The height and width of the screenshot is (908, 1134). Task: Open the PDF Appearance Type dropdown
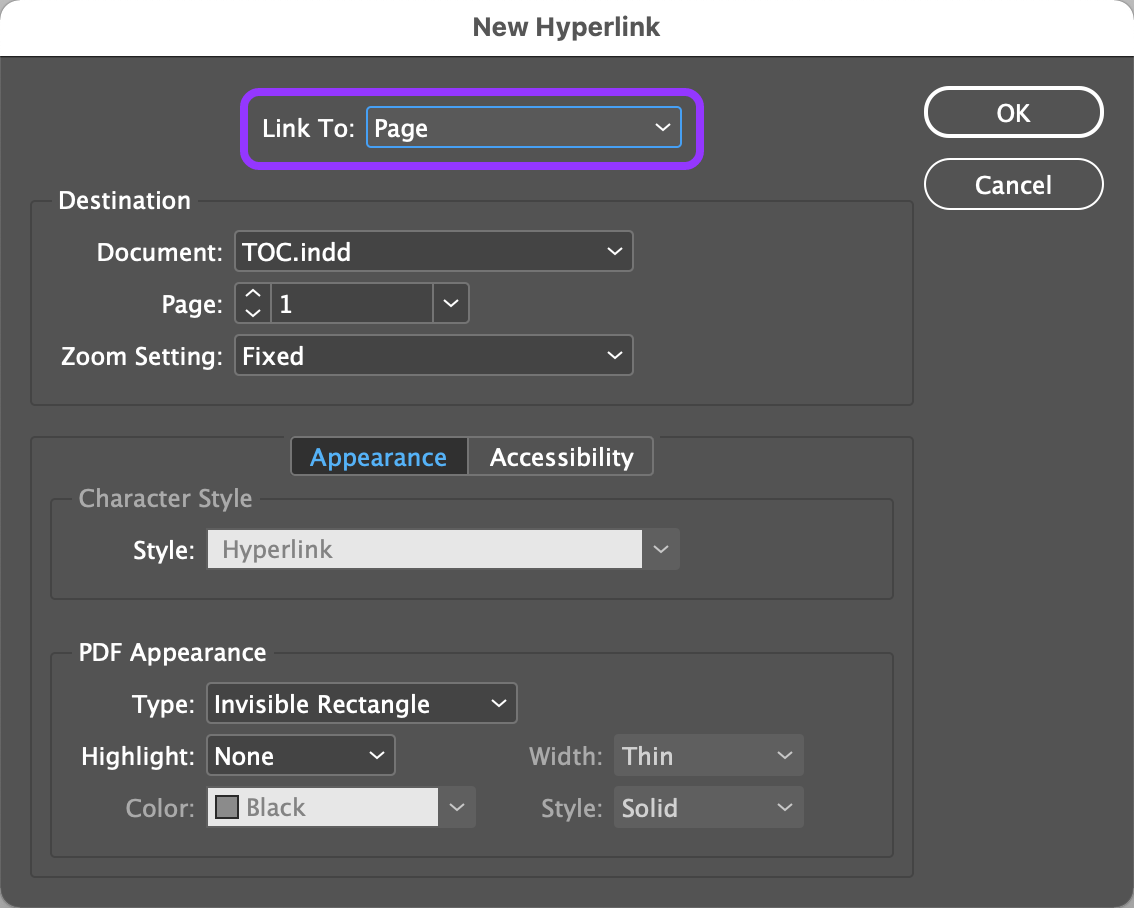[362, 703]
